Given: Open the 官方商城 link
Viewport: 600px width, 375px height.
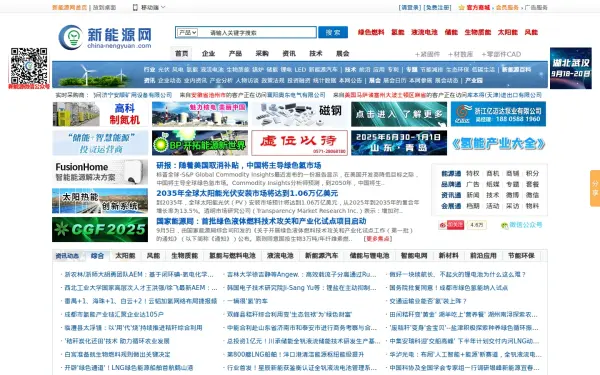Looking at the screenshot, I should 478,7.
